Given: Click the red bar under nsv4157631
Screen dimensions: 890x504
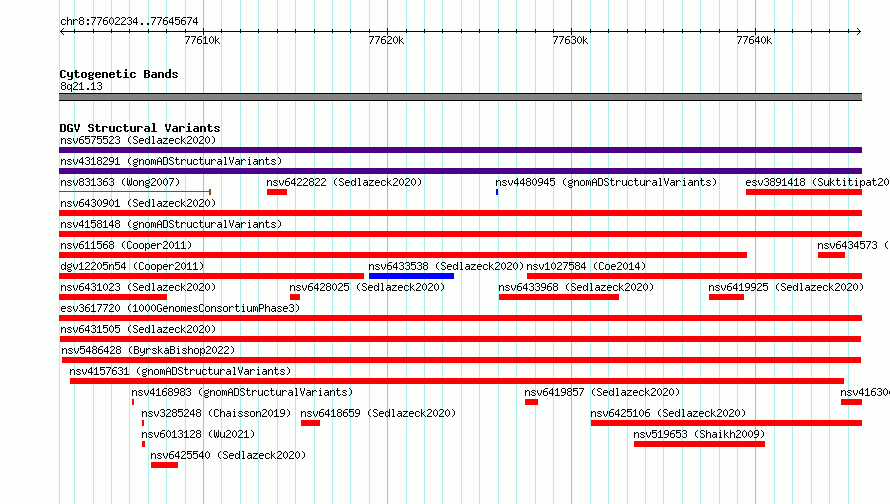Looking at the screenshot, I should click(457, 381).
